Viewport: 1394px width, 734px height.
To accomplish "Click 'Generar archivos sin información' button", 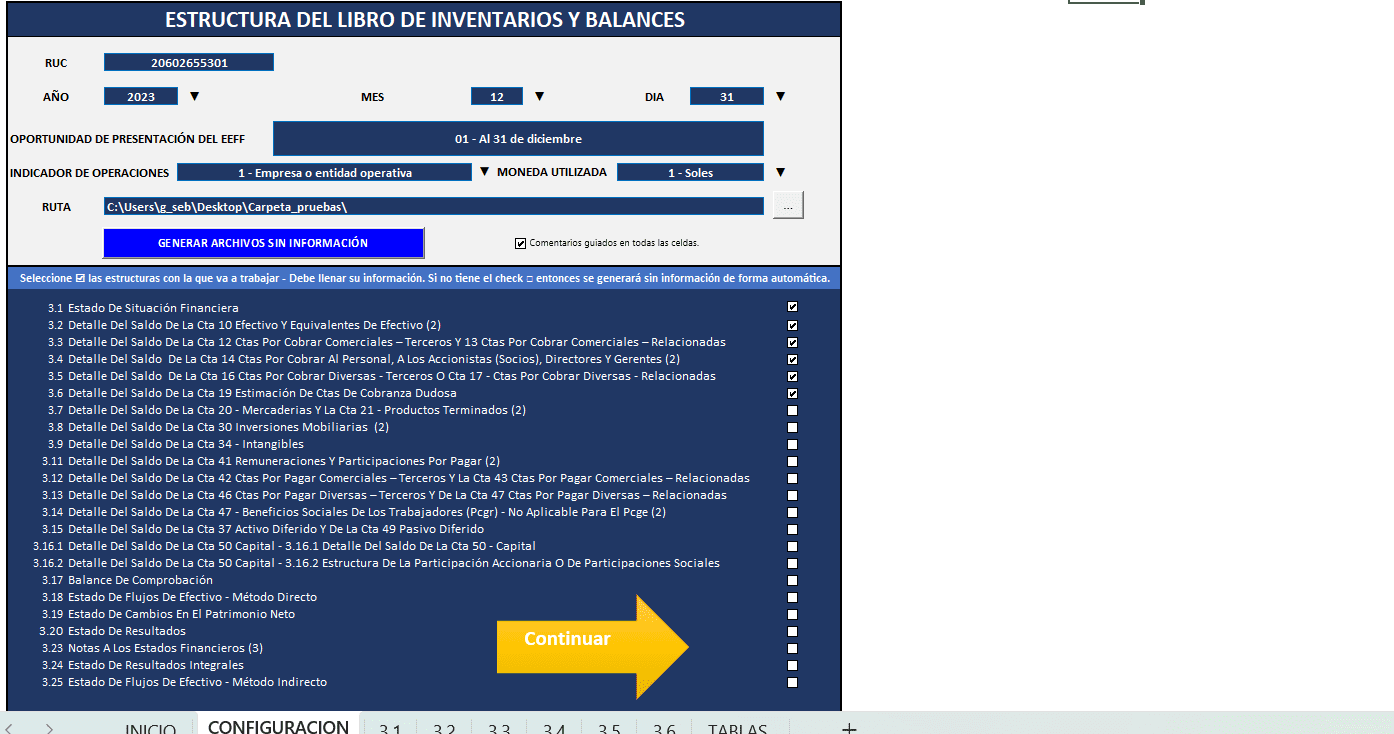I will click(x=263, y=243).
